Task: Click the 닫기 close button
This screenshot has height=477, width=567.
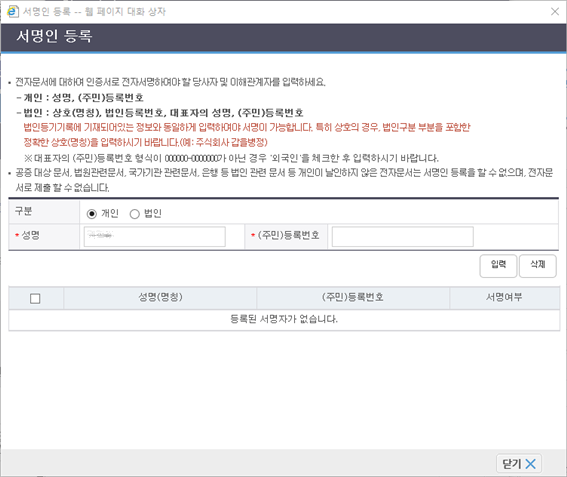Action: pyautogui.click(x=519, y=463)
